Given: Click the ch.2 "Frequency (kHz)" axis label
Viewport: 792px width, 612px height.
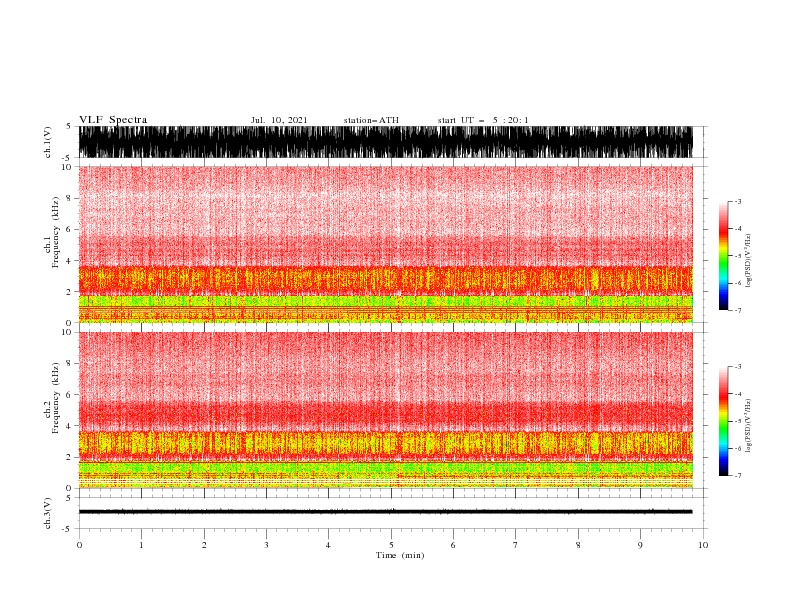Looking at the screenshot, I should (56, 397).
